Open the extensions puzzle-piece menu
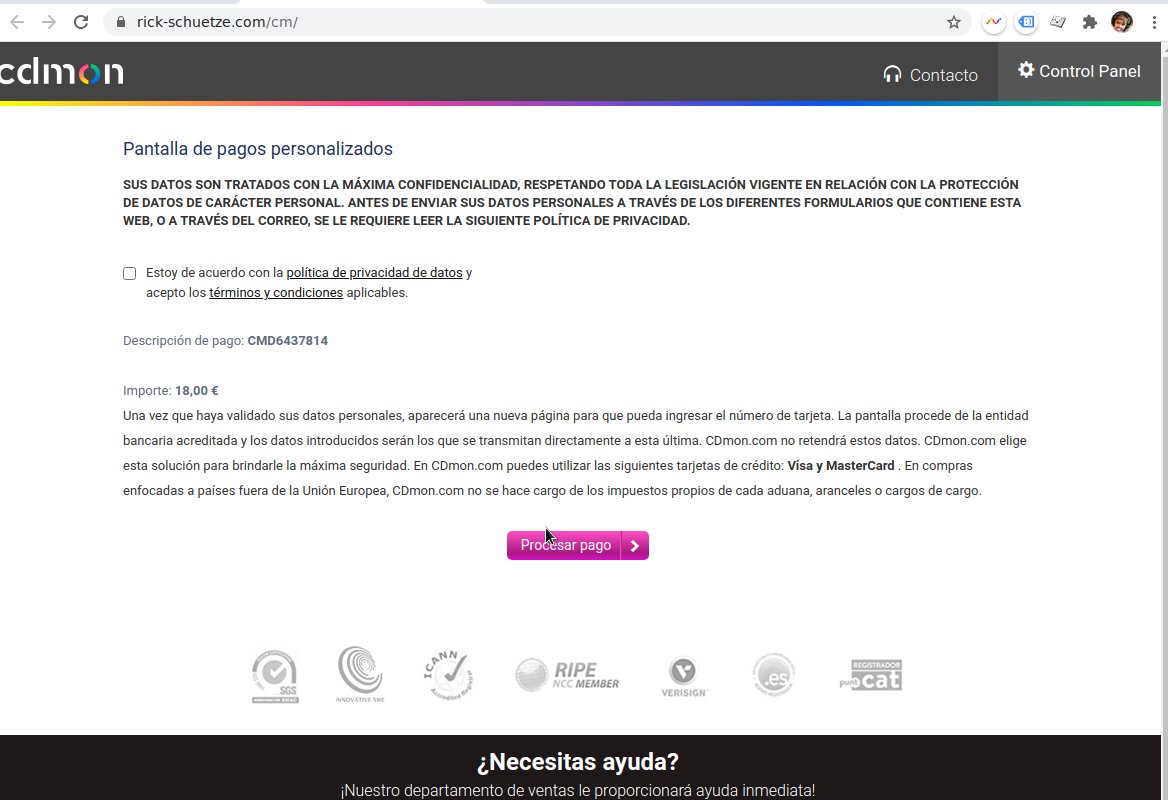Image resolution: width=1168 pixels, height=800 pixels. click(1090, 22)
